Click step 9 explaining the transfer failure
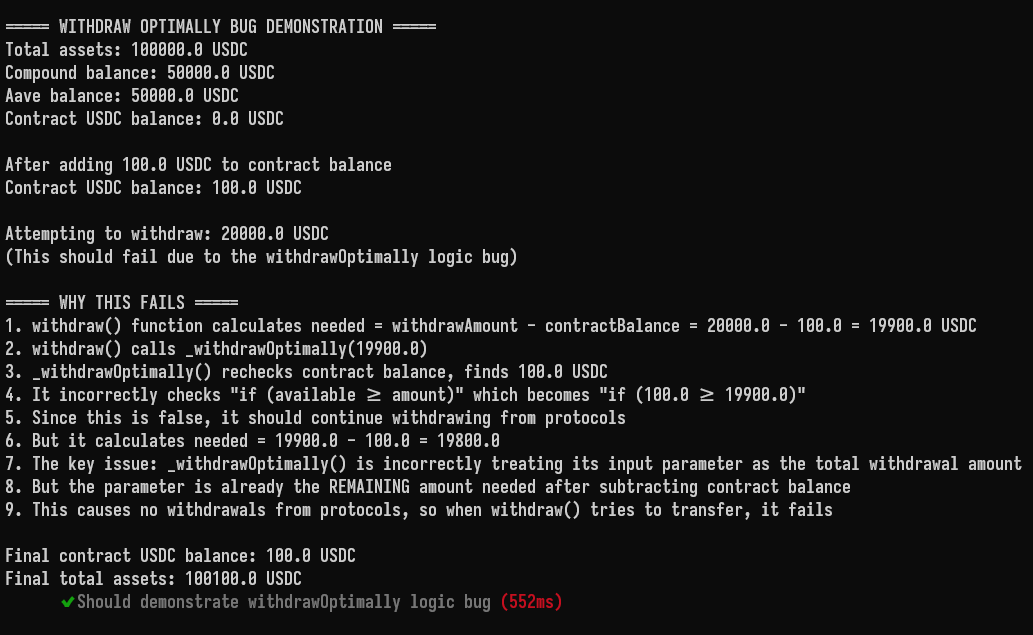Viewport: 1033px width, 635px height. point(419,510)
